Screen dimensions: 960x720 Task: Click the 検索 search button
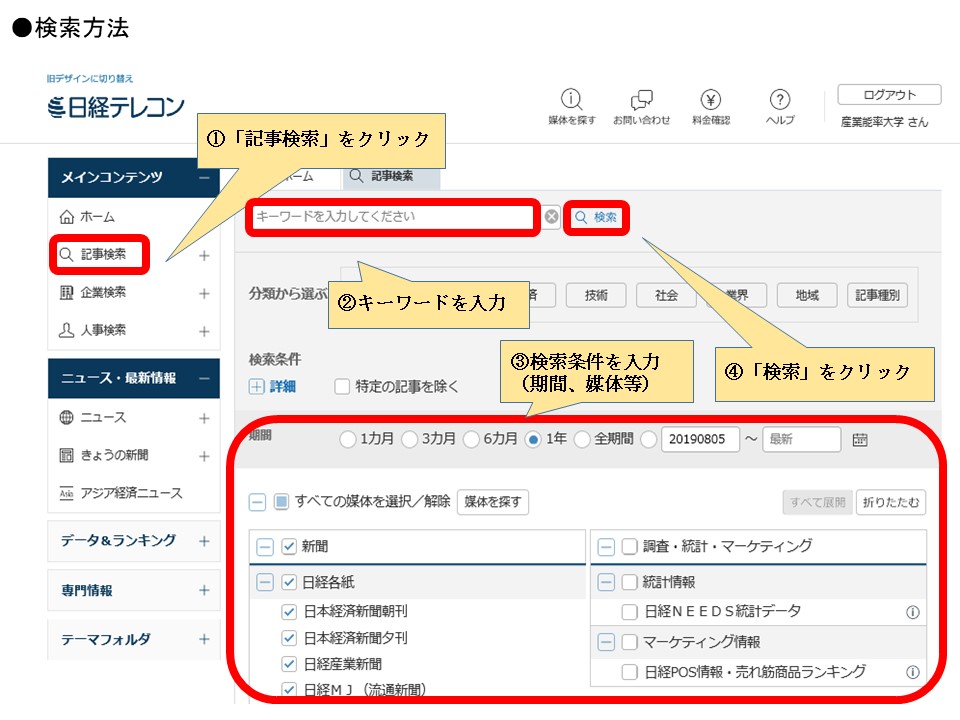click(x=596, y=217)
